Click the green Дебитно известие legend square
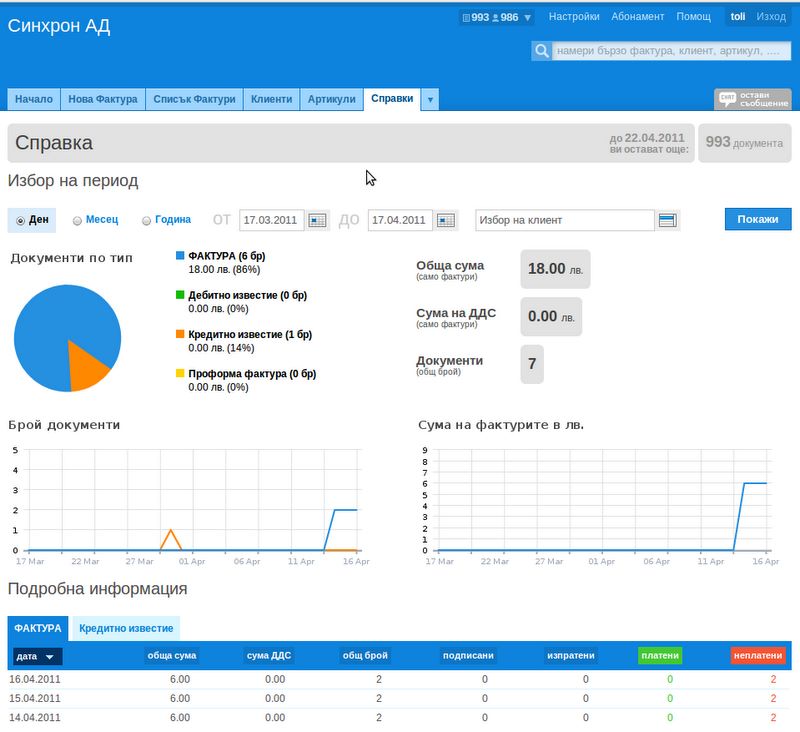Image resolution: width=800 pixels, height=732 pixels. pos(180,295)
